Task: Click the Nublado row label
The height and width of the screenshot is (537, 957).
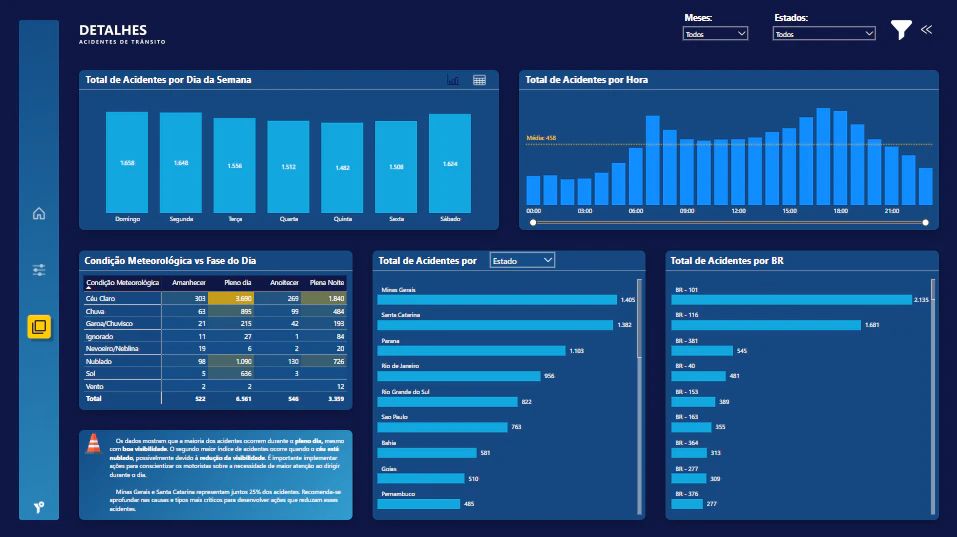Action: 99,361
